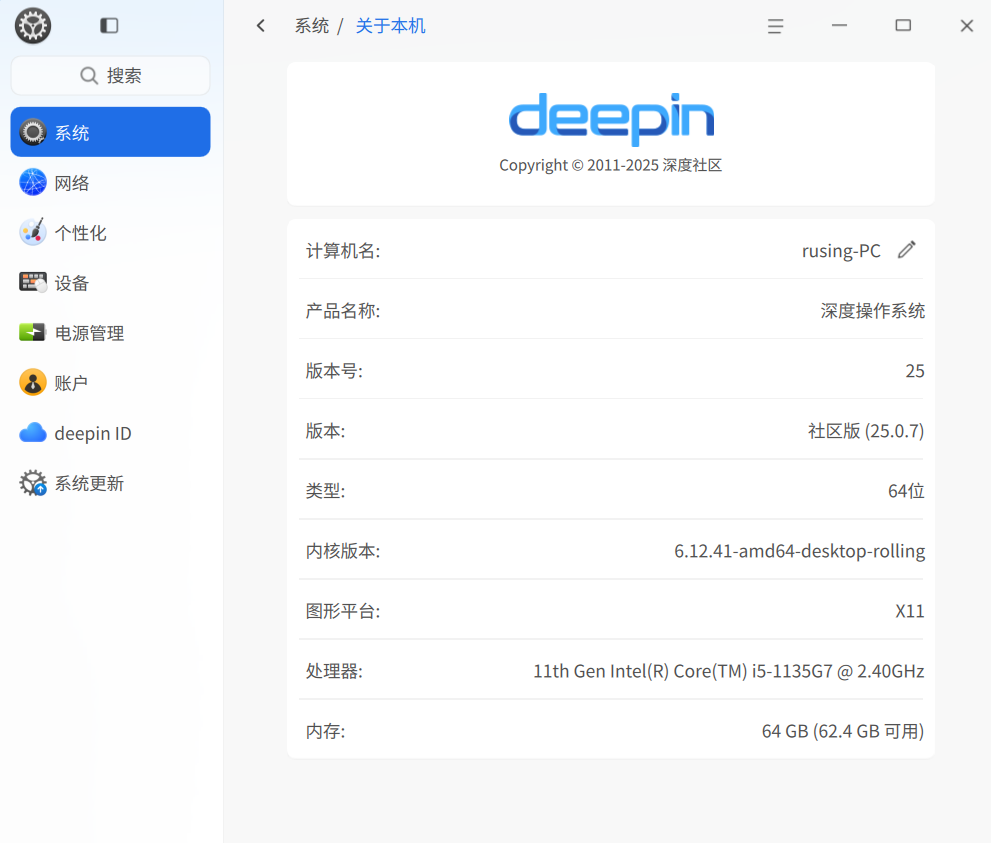Toggle the sidebar collapse icon
991x843 pixels.
pyautogui.click(x=109, y=25)
